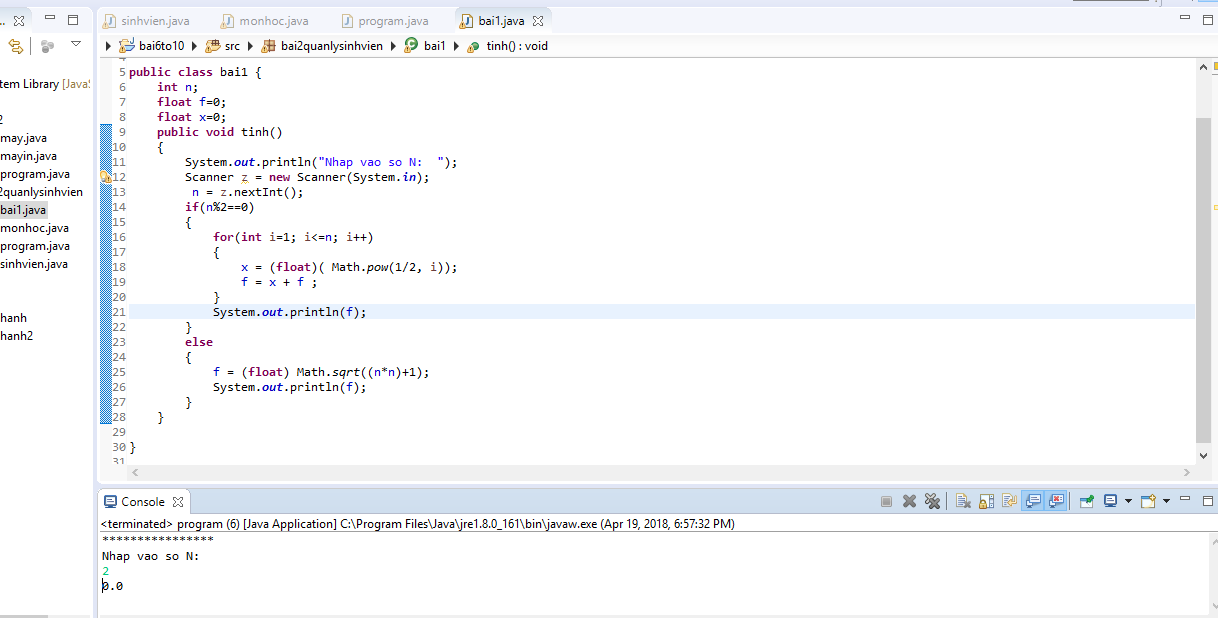Screen dimensions: 1218x618
Task: Toggle Show Console on Standard Error change
Action: click(x=1056, y=501)
